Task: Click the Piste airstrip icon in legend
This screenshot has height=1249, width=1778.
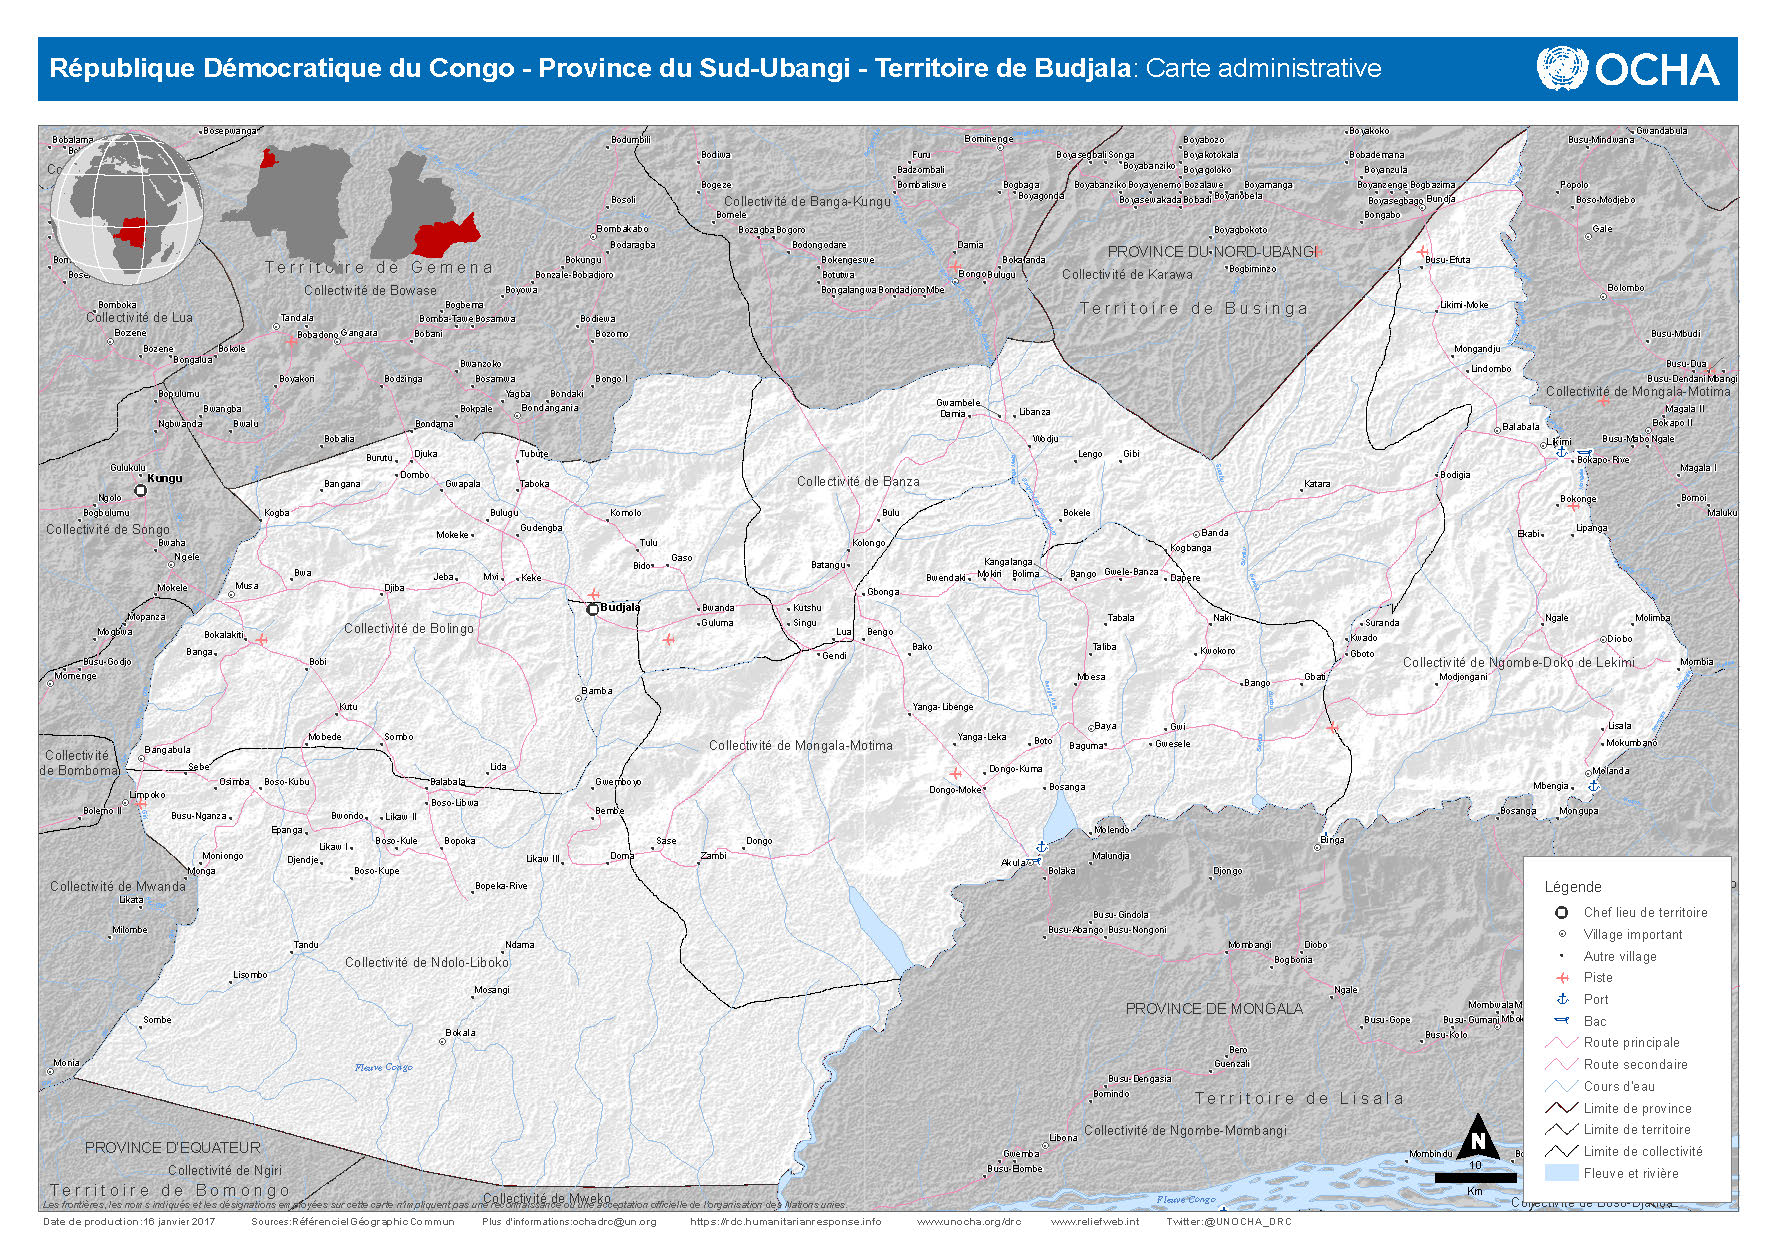Action: 1562,978
